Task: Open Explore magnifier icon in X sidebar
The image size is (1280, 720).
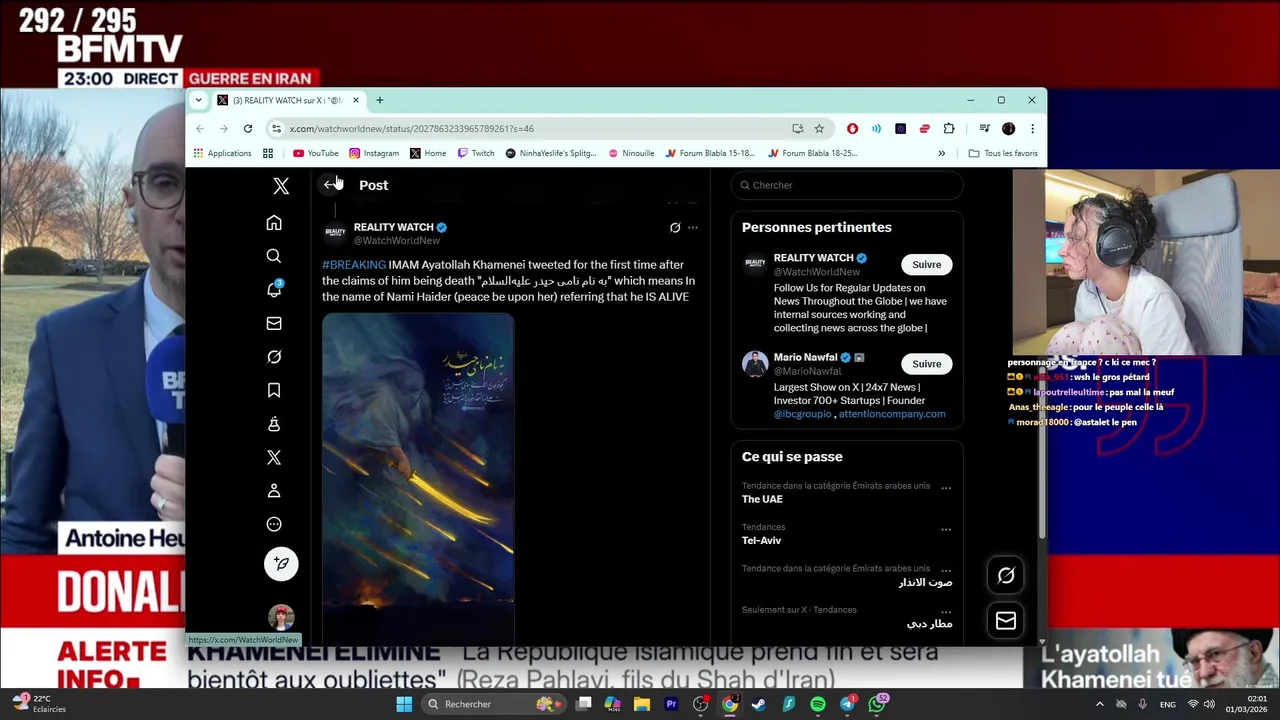Action: click(x=274, y=256)
